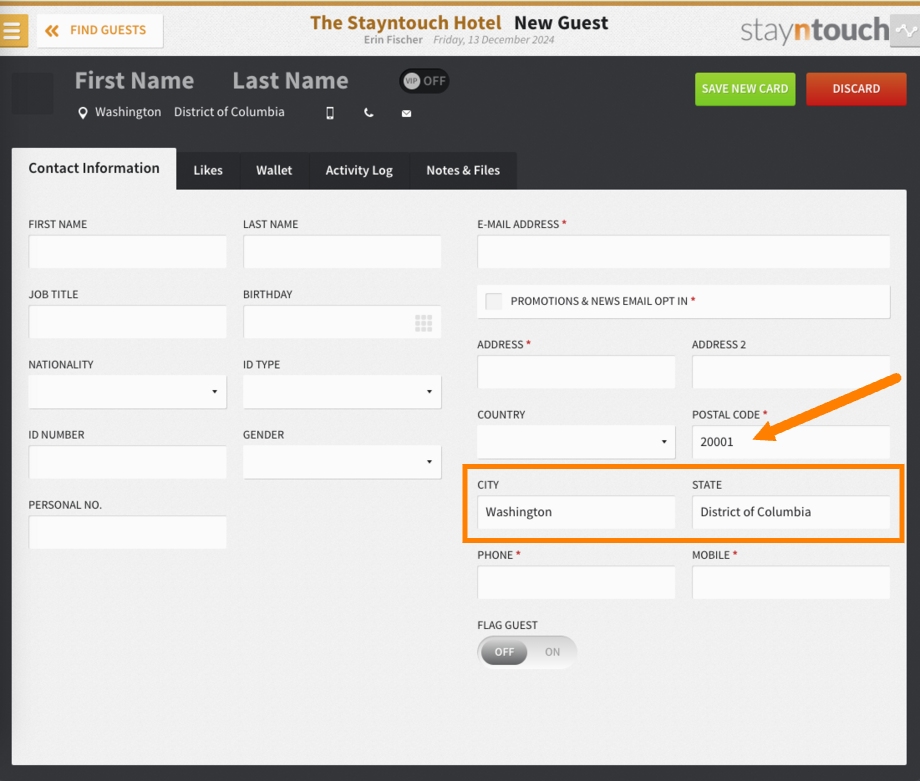Click the guest avatar placeholder
The width and height of the screenshot is (920, 781).
32,93
